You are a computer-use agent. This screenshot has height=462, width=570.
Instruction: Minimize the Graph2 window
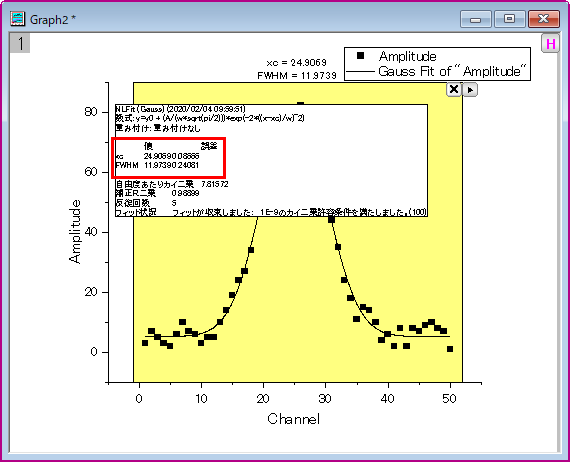tap(475, 19)
